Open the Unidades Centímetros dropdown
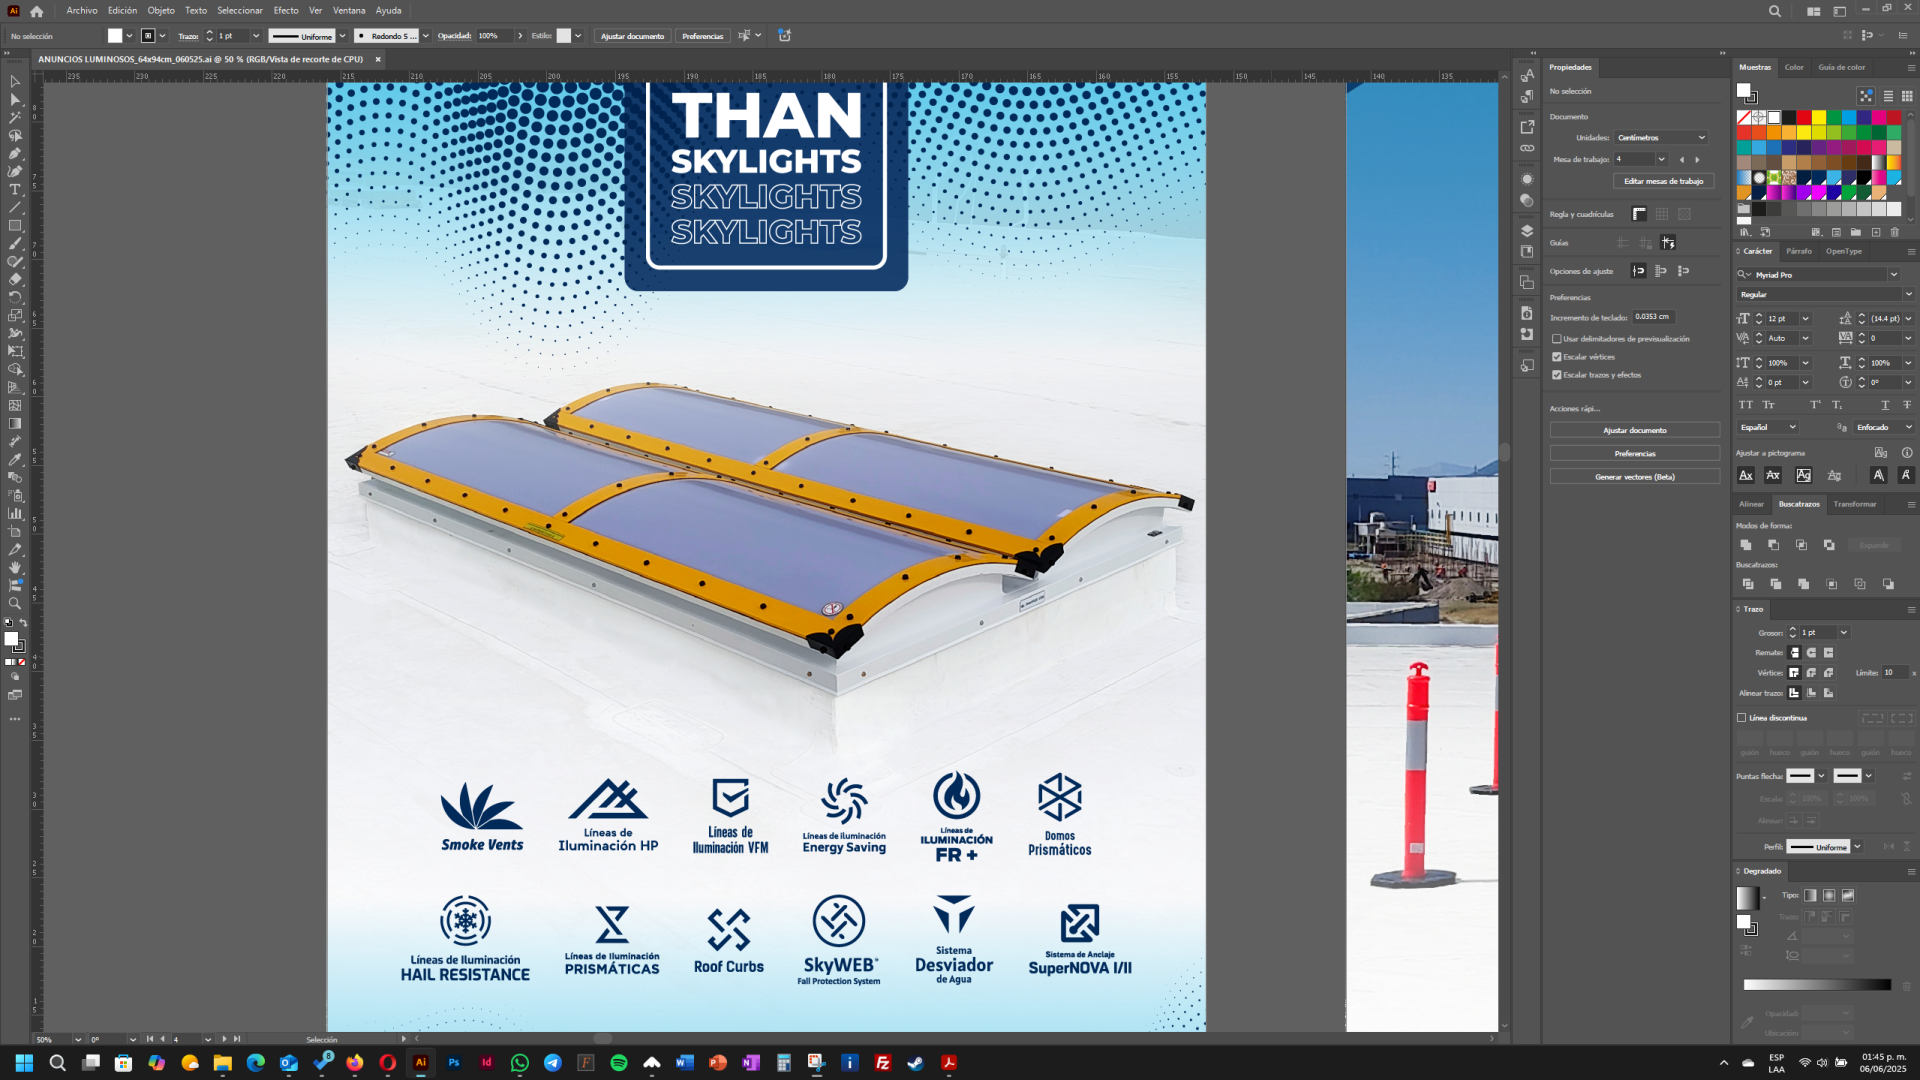 click(x=1661, y=138)
